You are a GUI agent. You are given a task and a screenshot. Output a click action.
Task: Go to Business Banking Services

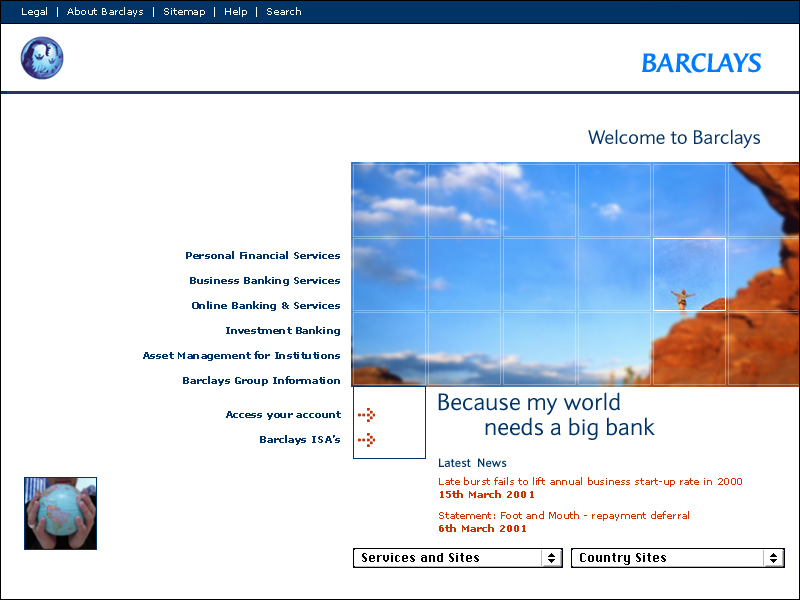265,281
